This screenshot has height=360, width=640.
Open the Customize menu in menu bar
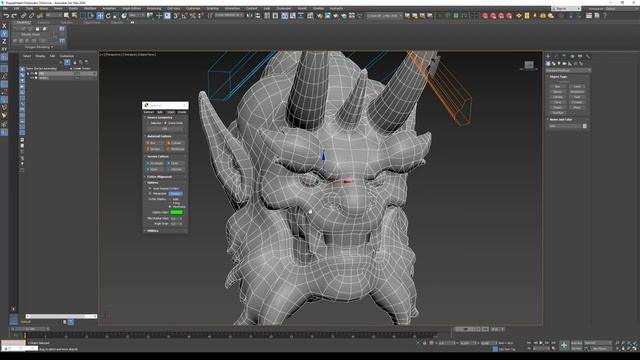tap(193, 8)
